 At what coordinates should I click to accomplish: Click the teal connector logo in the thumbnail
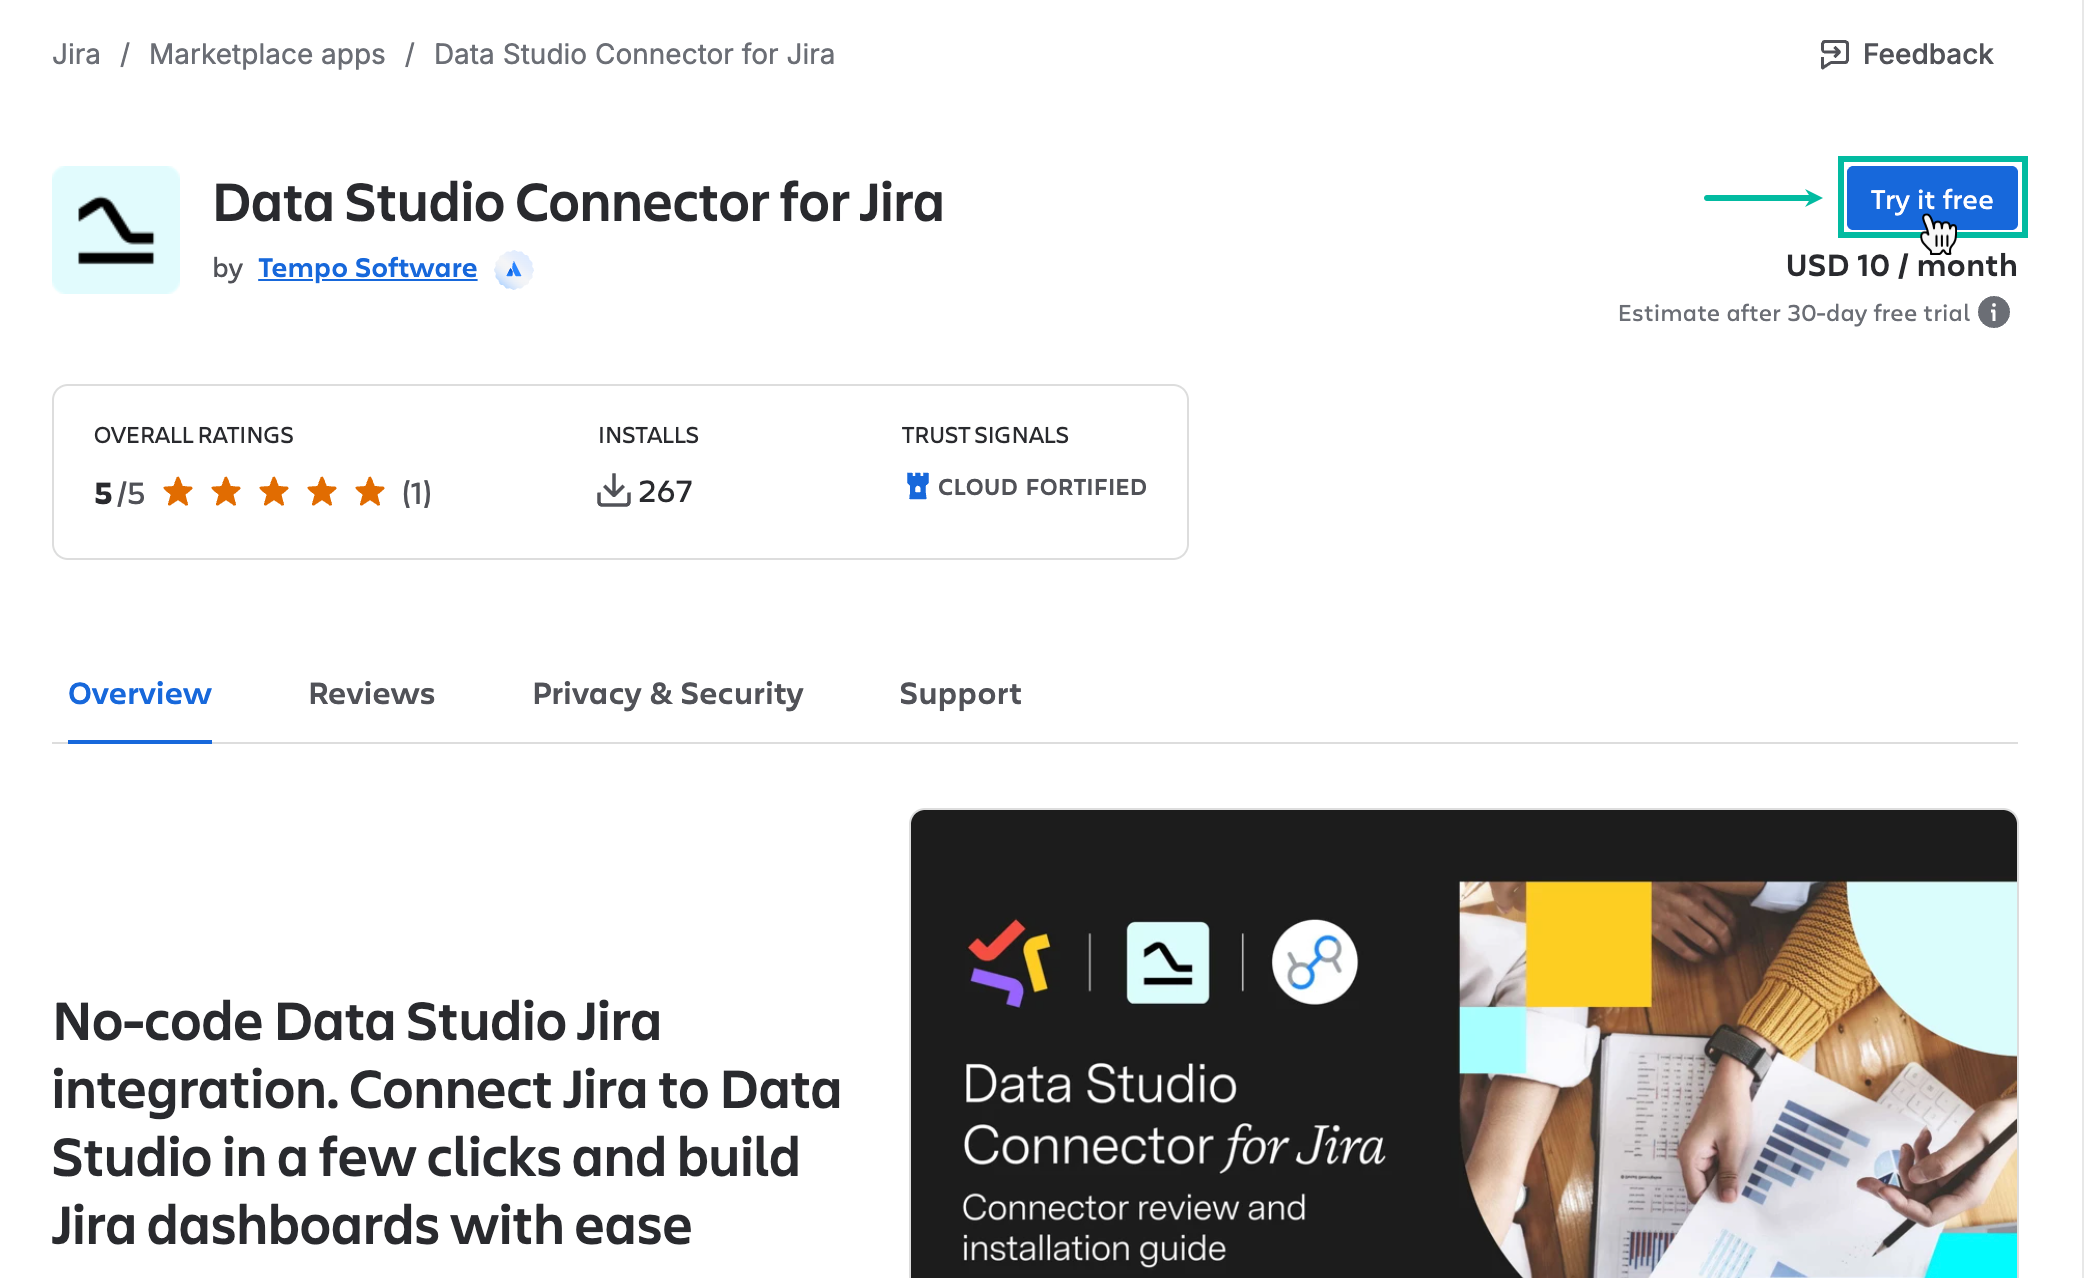[1167, 962]
